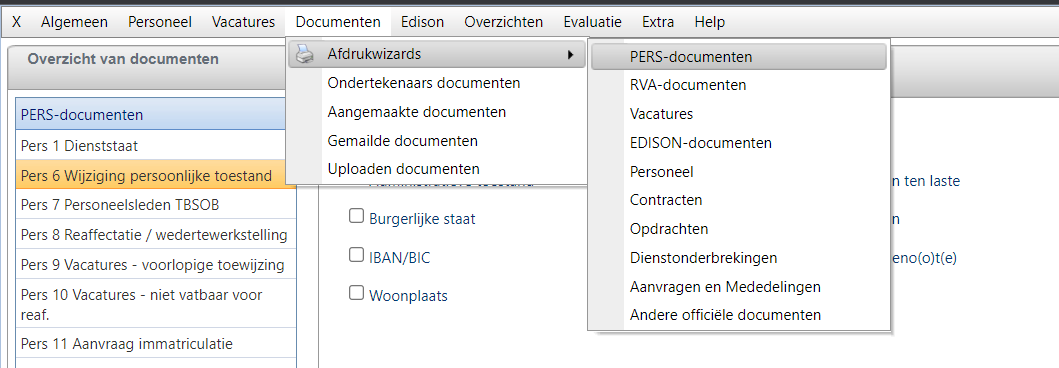Select the Afdrukwizards menu entry
Image resolution: width=1059 pixels, height=368 pixels.
tap(436, 54)
